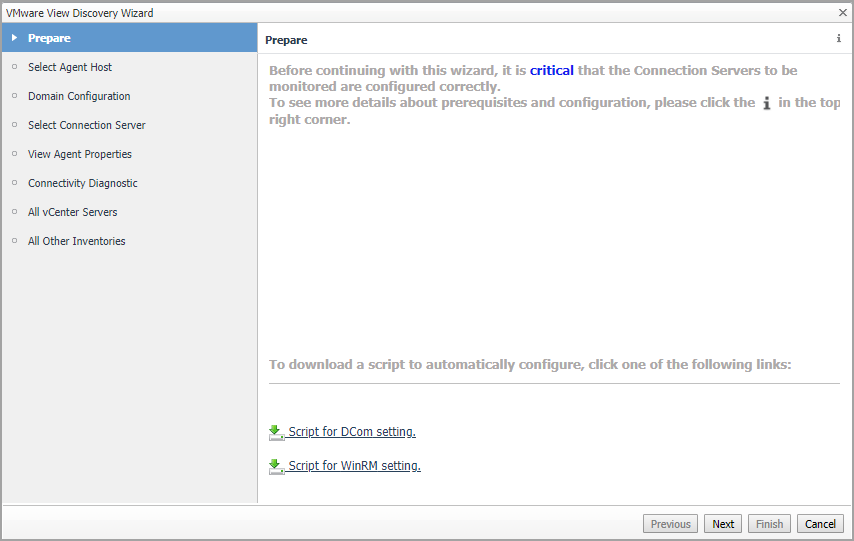Image resolution: width=854 pixels, height=541 pixels.
Task: Choose the View Agent Properties step
Action: (x=80, y=154)
